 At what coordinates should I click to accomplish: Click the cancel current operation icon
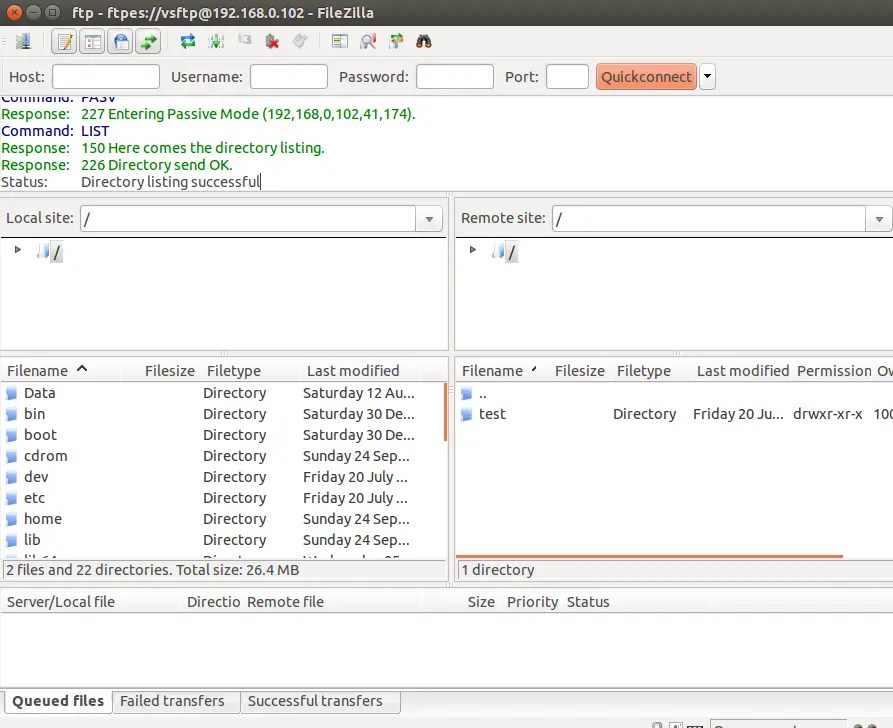coord(244,40)
